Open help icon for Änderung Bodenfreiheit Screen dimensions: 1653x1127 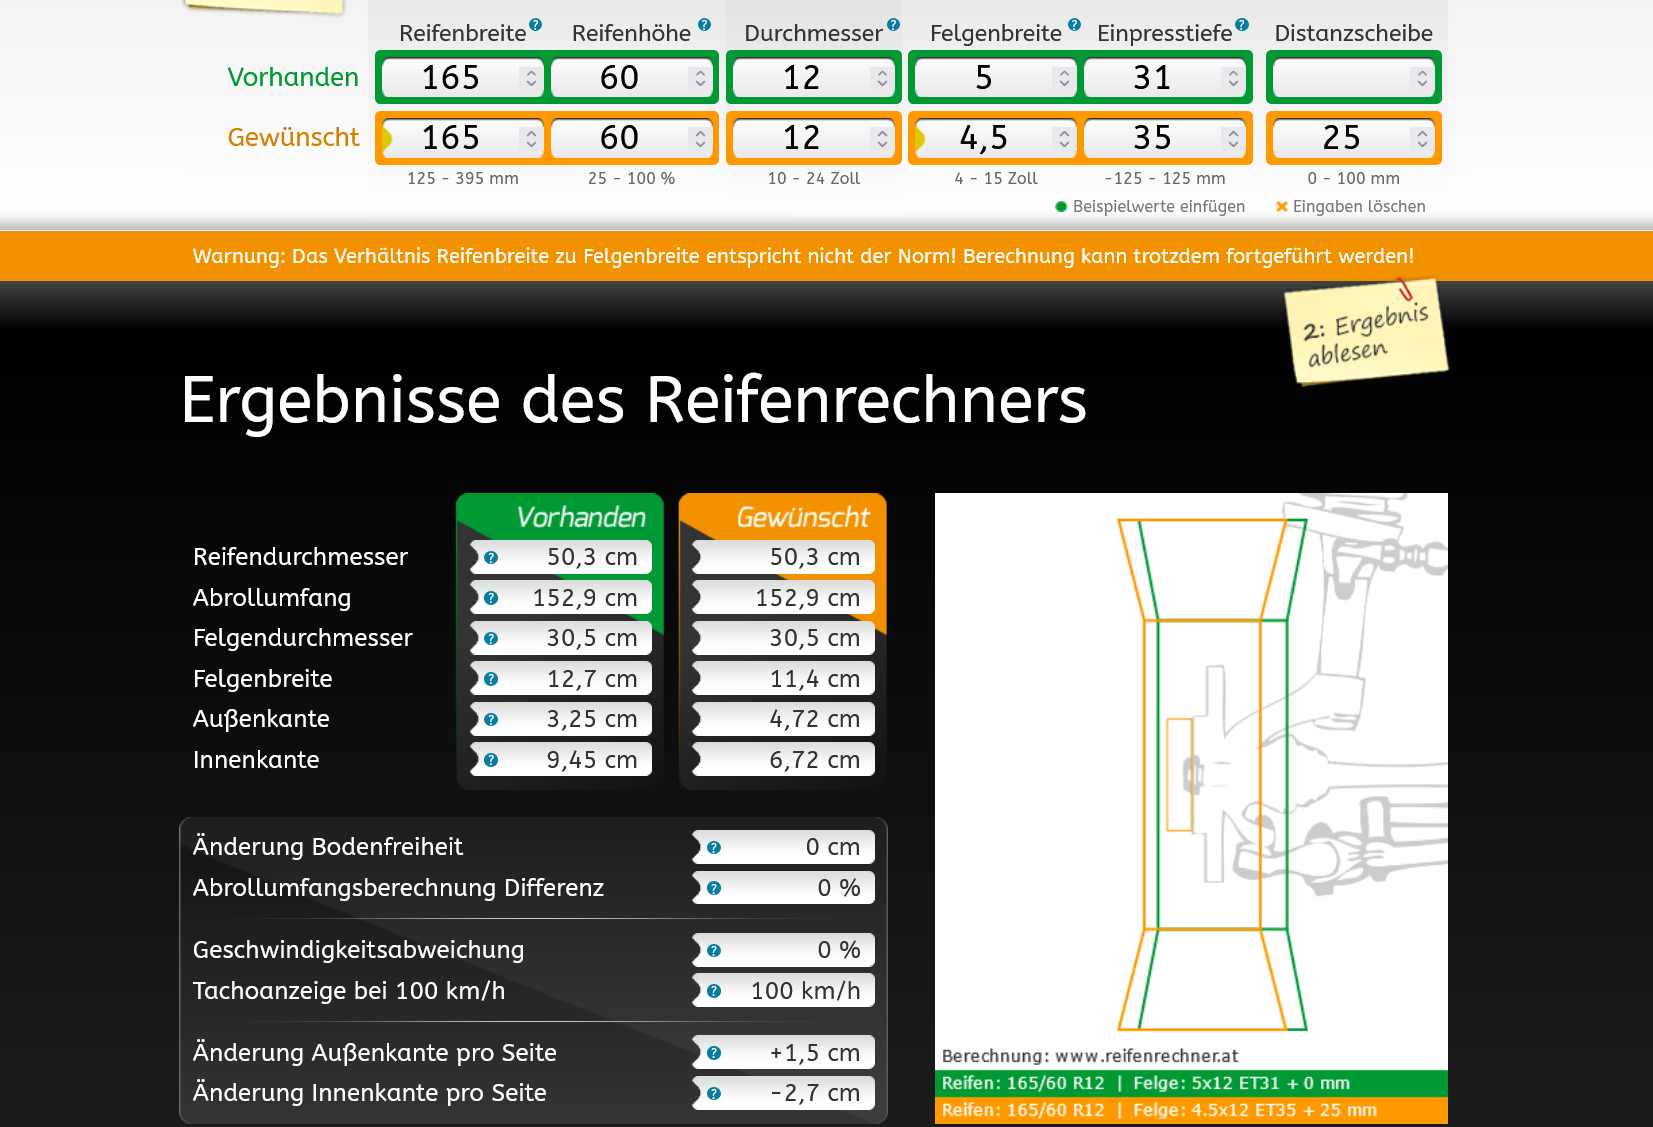coord(714,848)
